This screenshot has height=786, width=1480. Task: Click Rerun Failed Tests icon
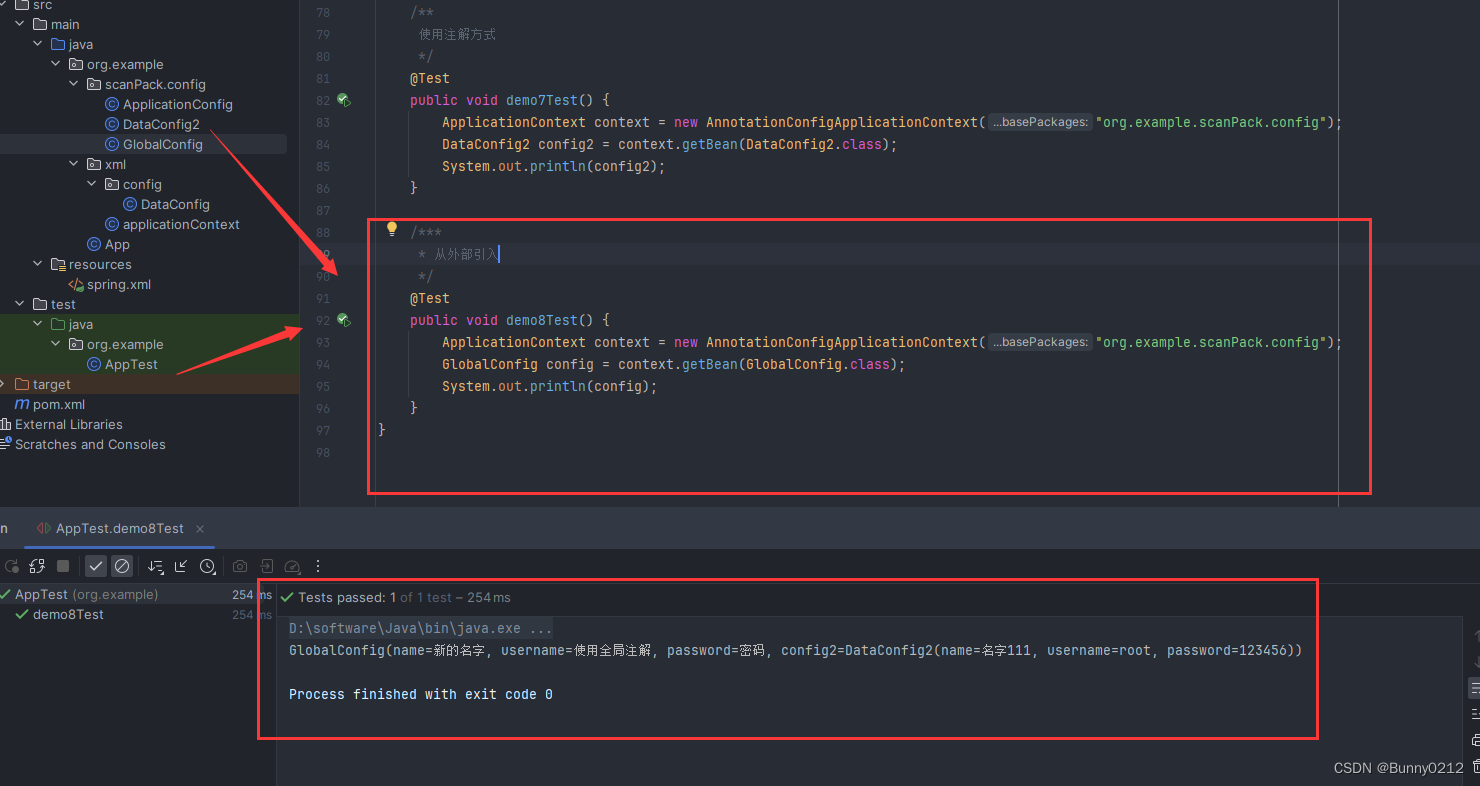point(37,566)
